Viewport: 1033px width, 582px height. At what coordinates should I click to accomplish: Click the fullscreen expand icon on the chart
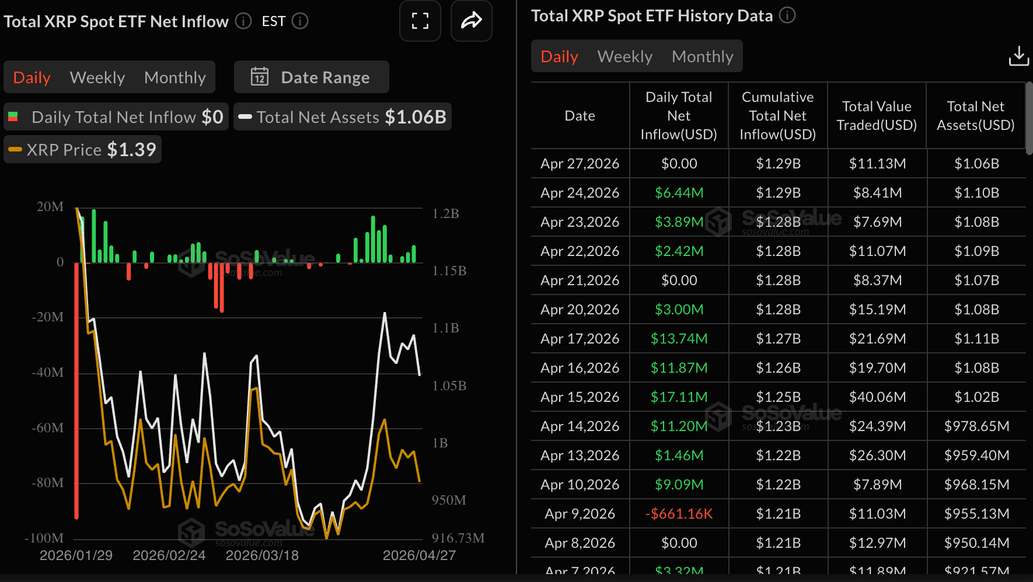pos(420,21)
